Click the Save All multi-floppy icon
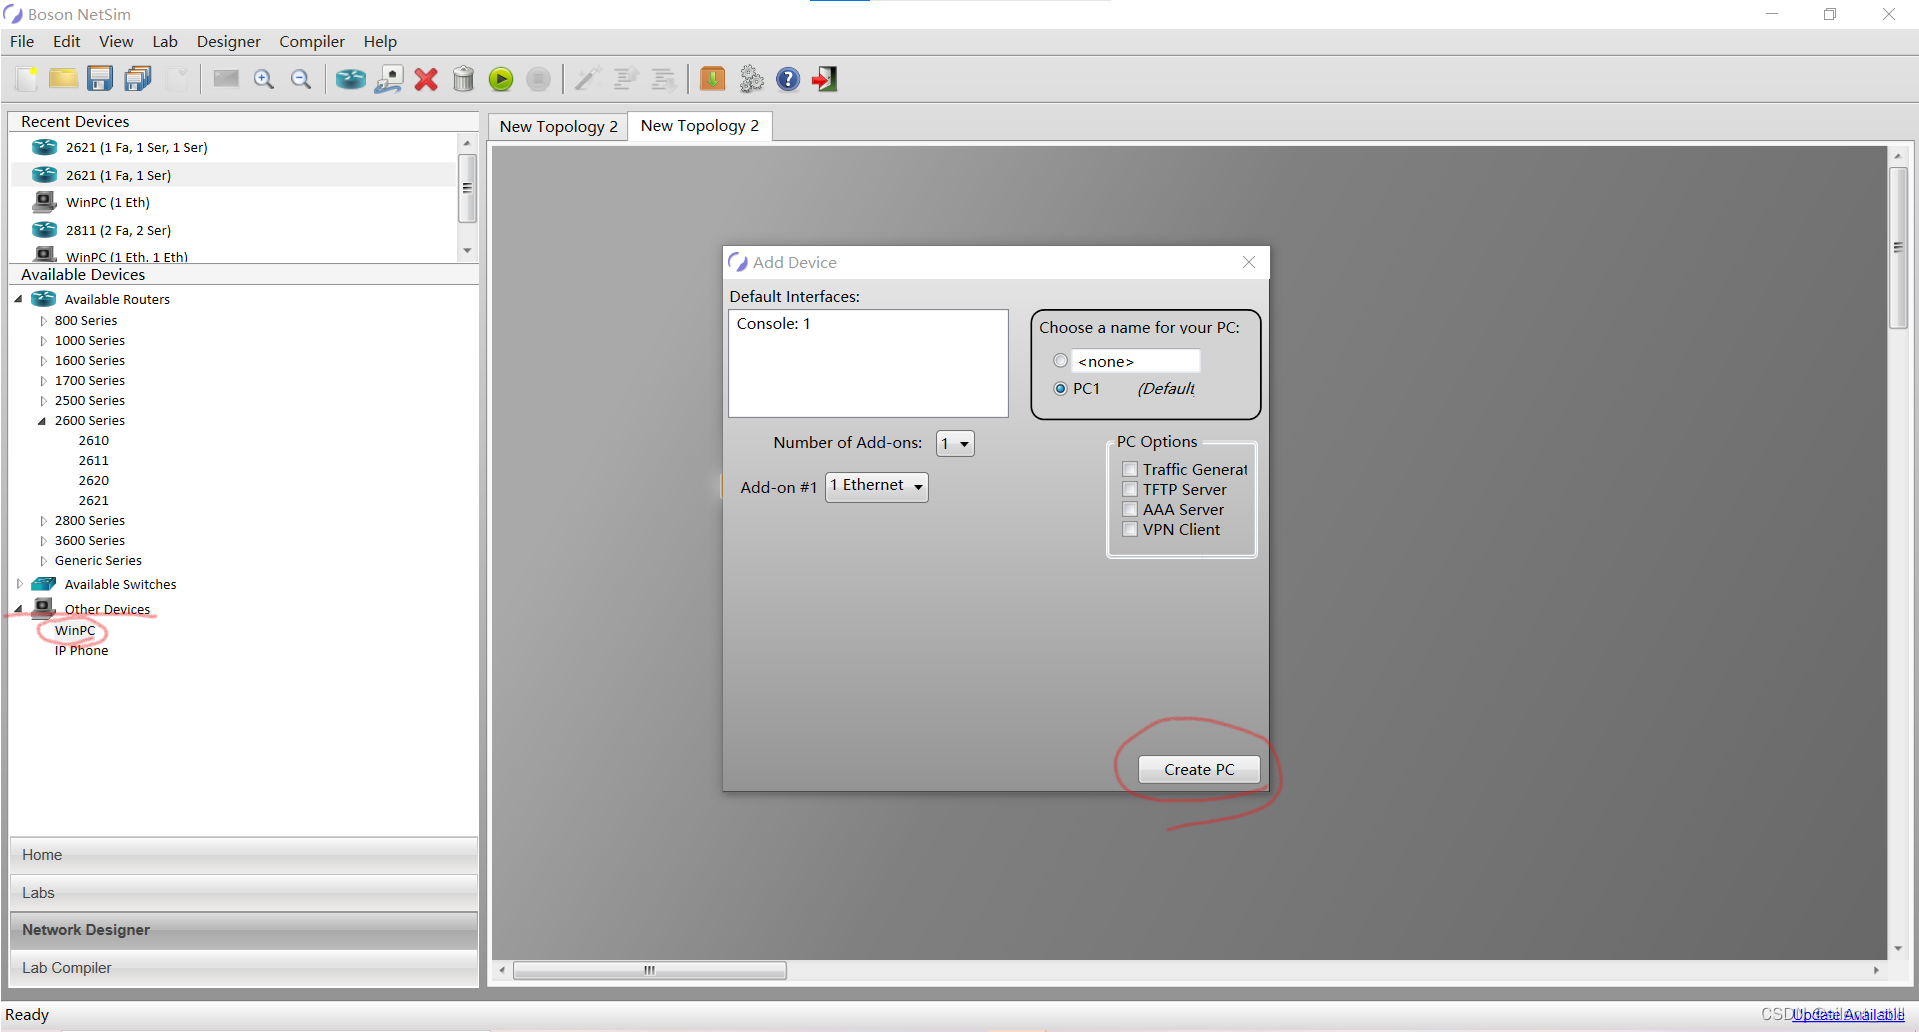1919x1032 pixels. tap(138, 79)
